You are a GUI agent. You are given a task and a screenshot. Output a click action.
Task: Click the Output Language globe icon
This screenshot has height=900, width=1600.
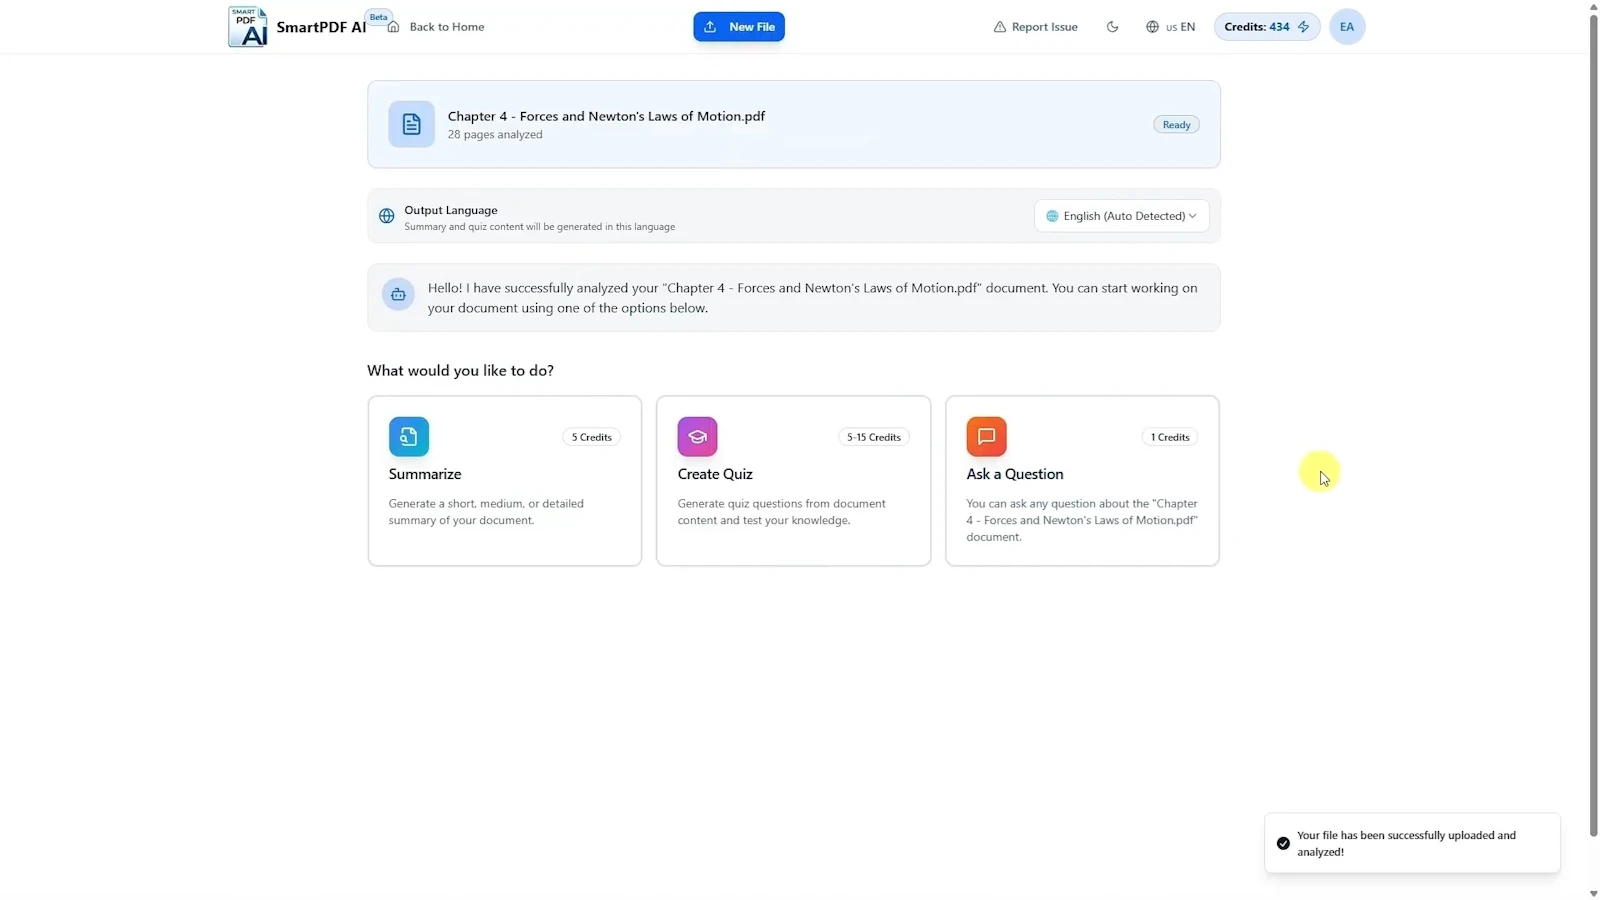click(x=387, y=216)
